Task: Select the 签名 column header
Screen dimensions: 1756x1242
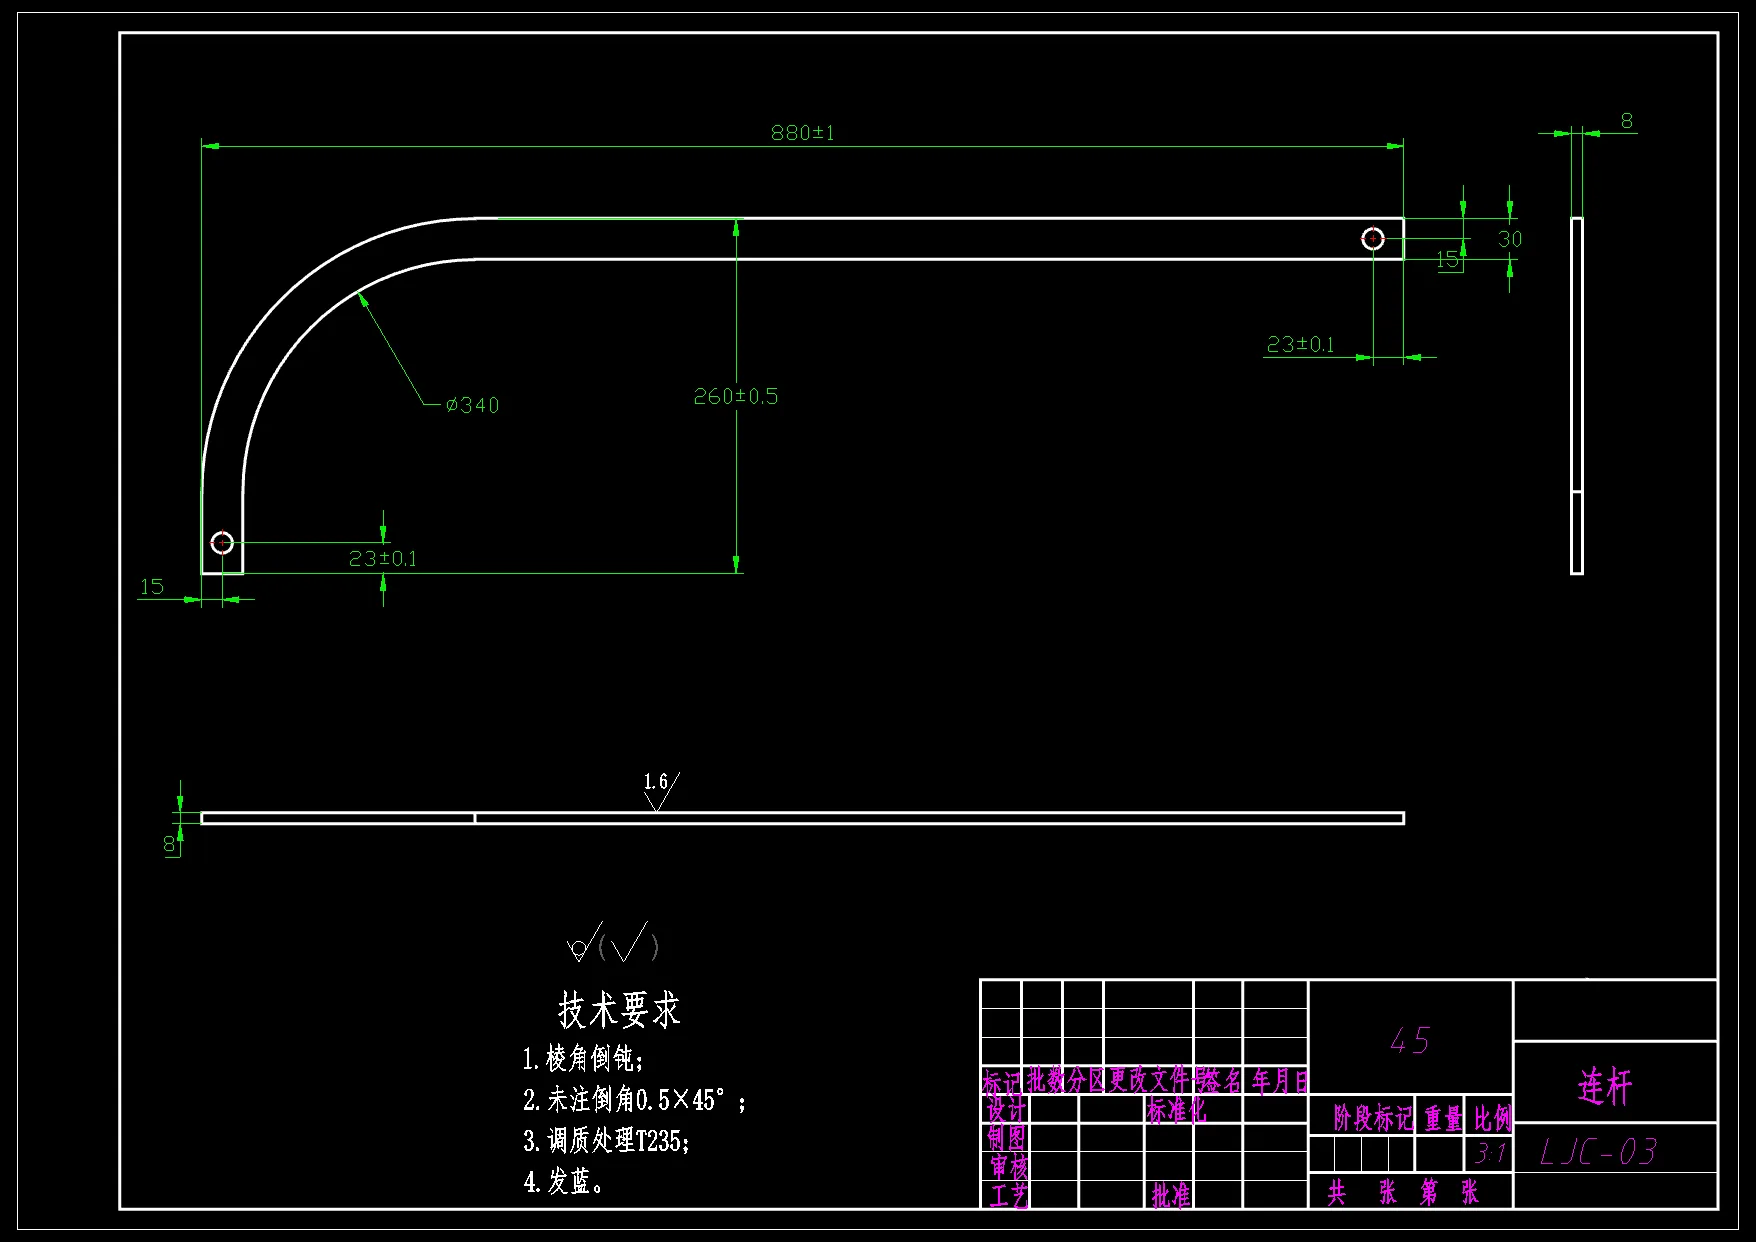Action: coord(1221,1080)
